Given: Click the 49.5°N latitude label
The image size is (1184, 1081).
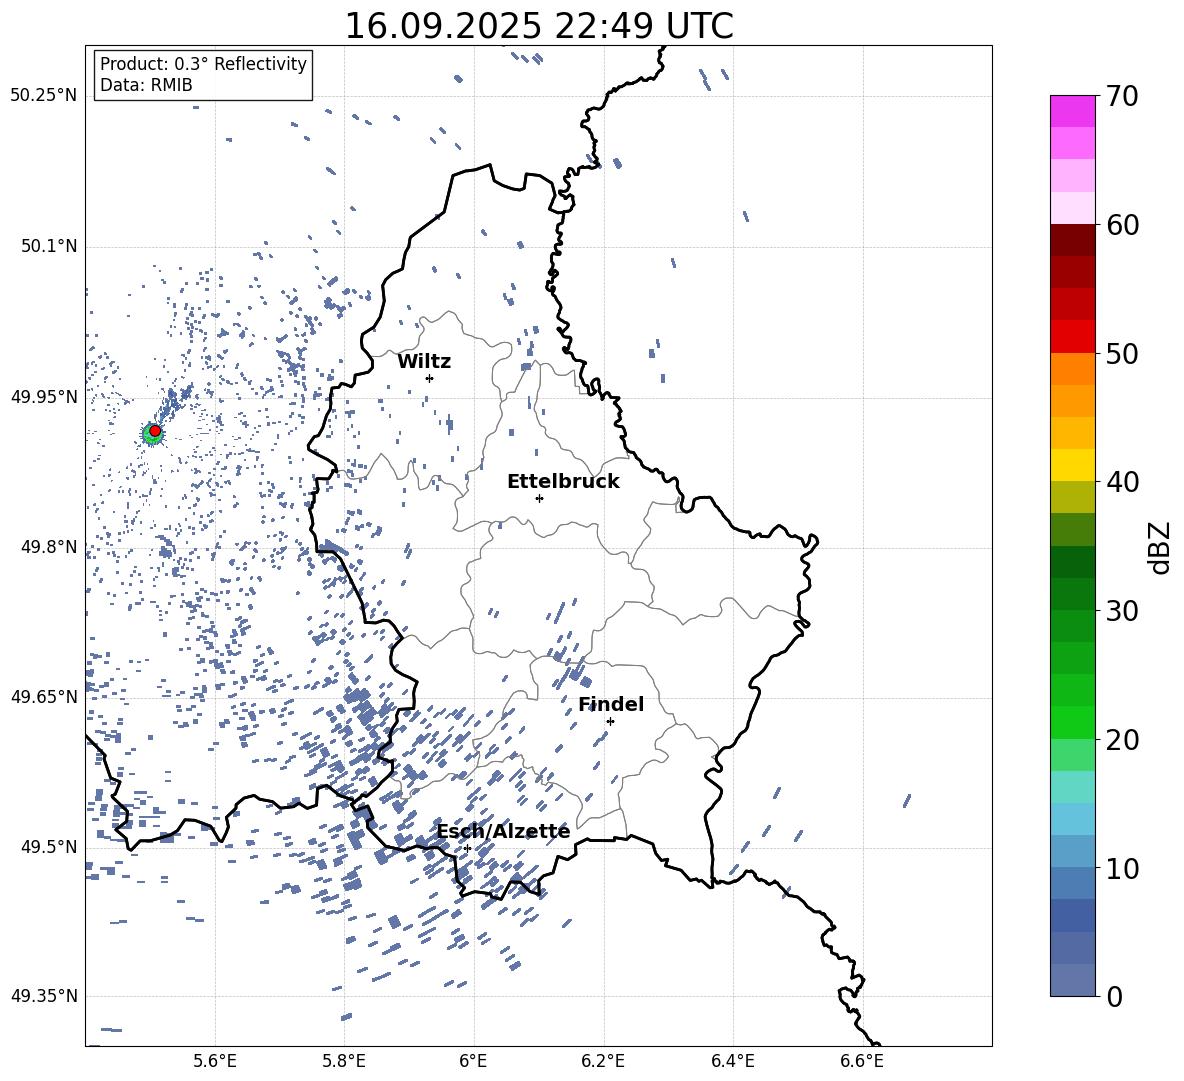Looking at the screenshot, I should tap(49, 846).
